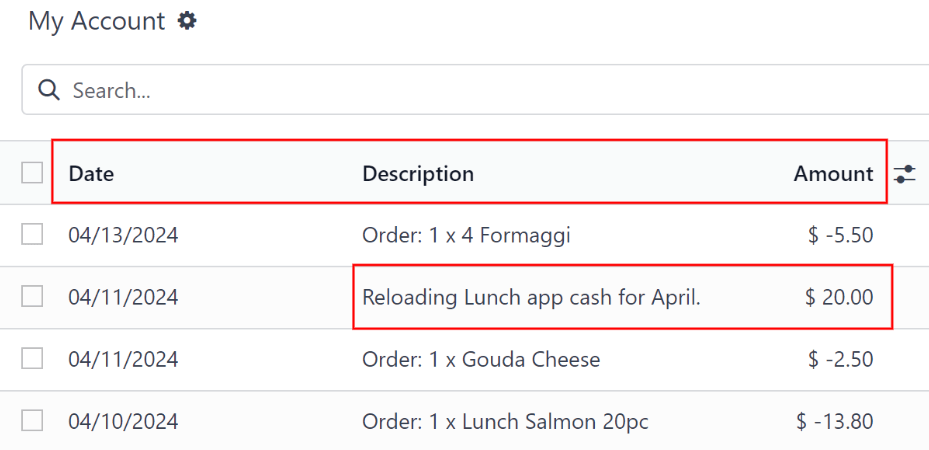This screenshot has width=929, height=450.
Task: Click the search magnifier icon
Action: (48, 90)
